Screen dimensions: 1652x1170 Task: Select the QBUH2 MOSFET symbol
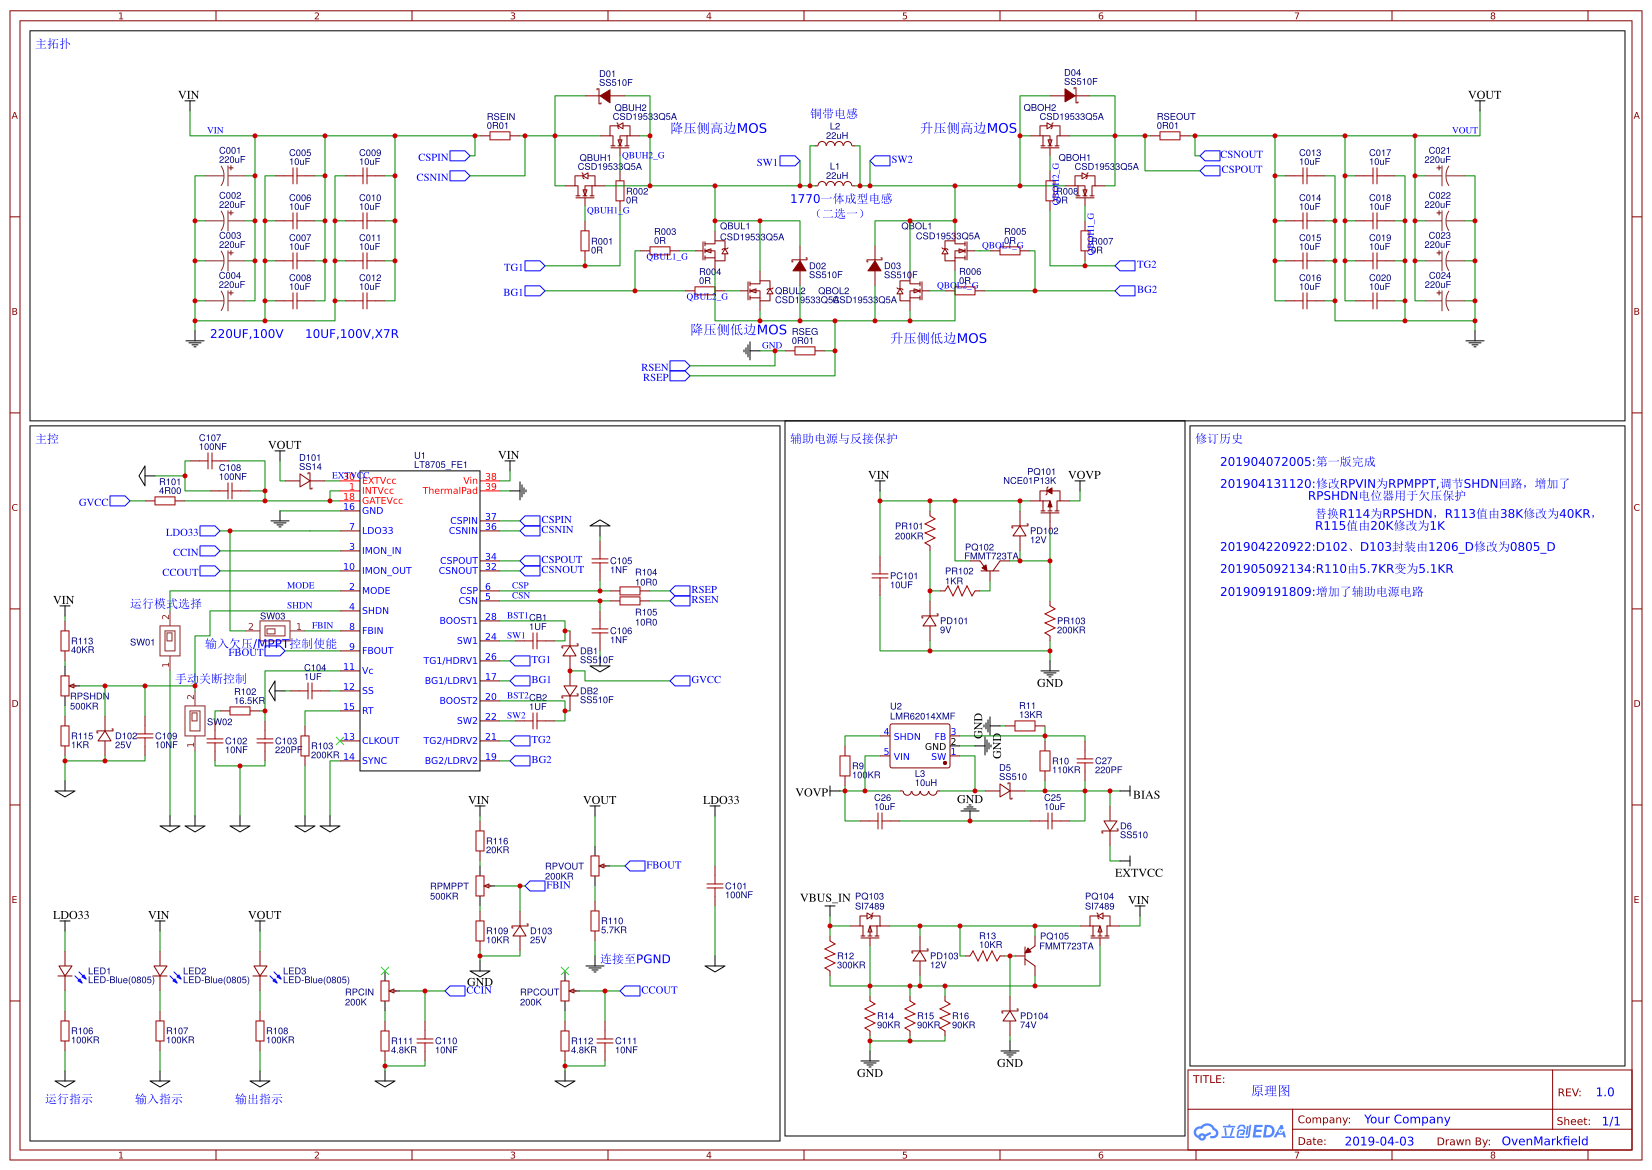pos(621,133)
